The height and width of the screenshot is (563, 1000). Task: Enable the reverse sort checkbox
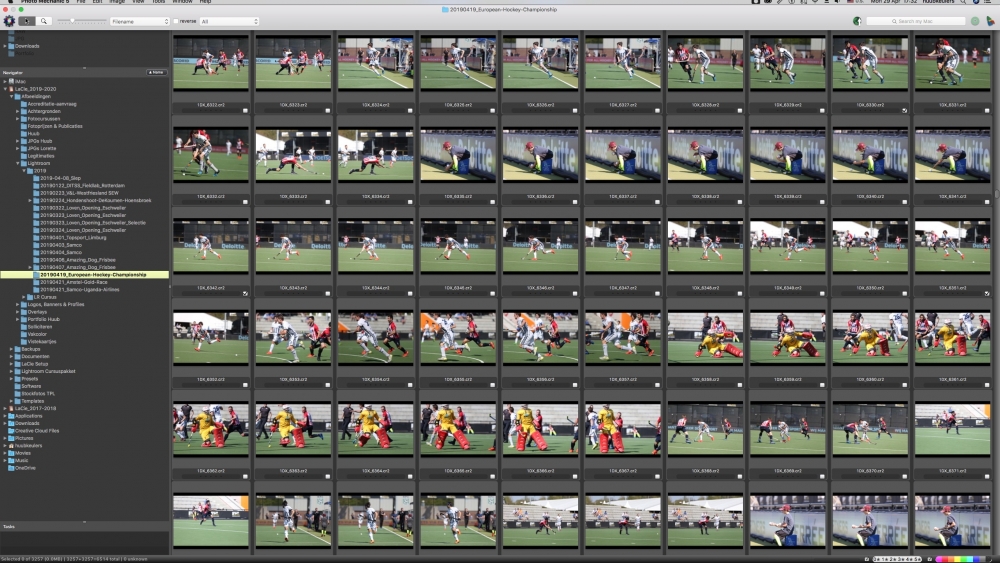click(x=176, y=21)
